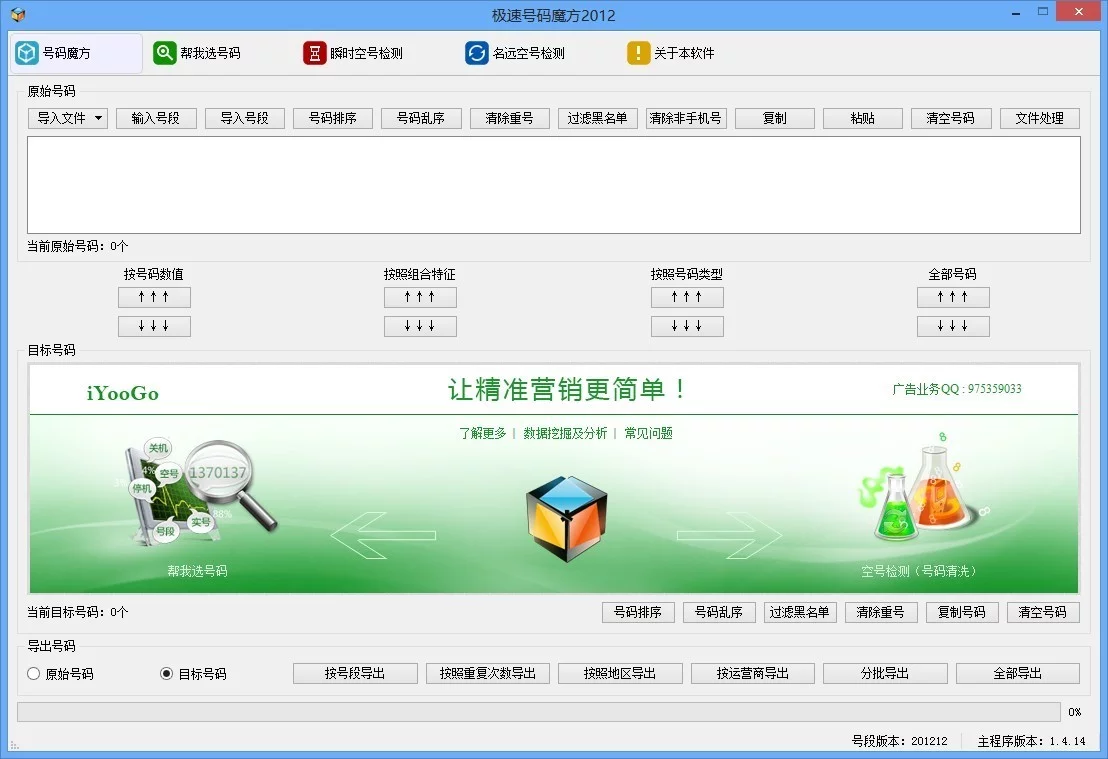The image size is (1108, 759).
Task: Click 按号段导出 button
Action: click(355, 673)
